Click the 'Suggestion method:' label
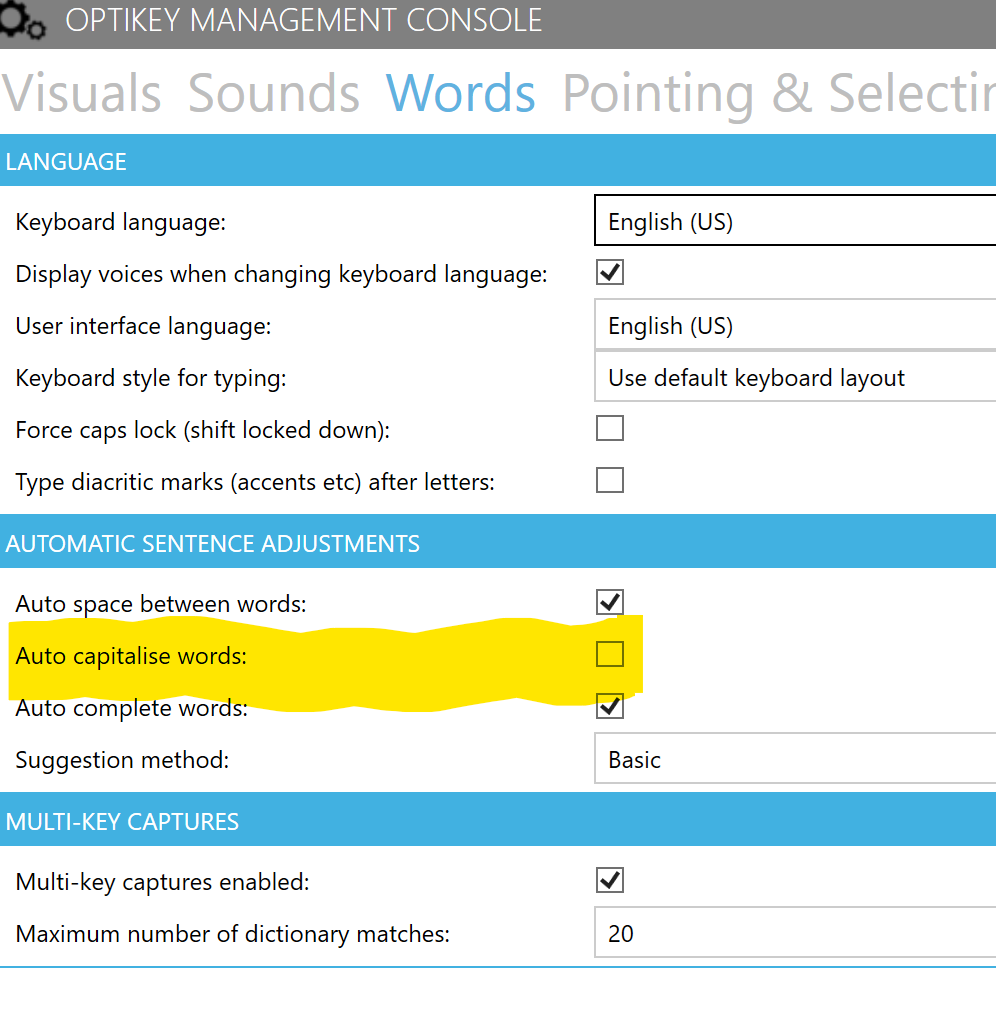This screenshot has width=996, height=1034. coord(122,760)
